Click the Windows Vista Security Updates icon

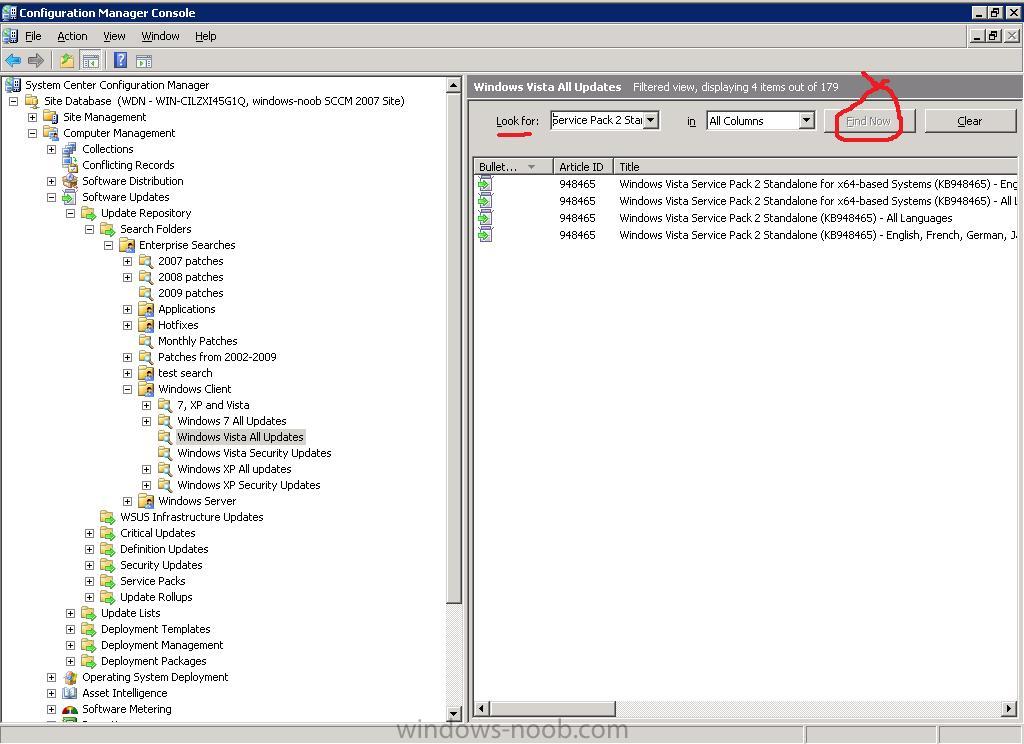165,453
